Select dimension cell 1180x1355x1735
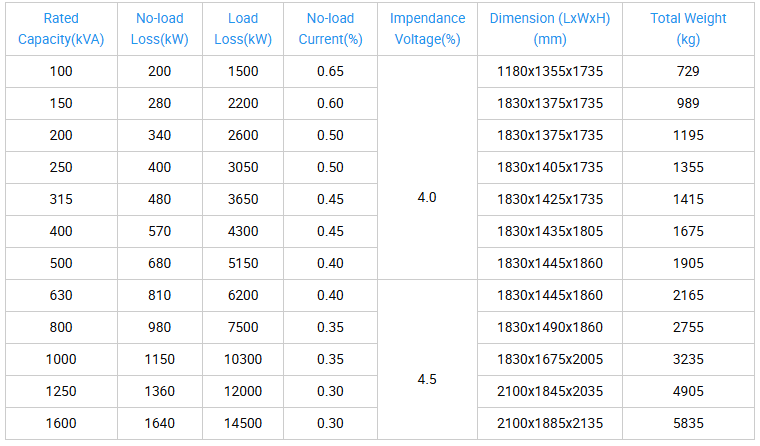The height and width of the screenshot is (446, 760). pyautogui.click(x=550, y=72)
